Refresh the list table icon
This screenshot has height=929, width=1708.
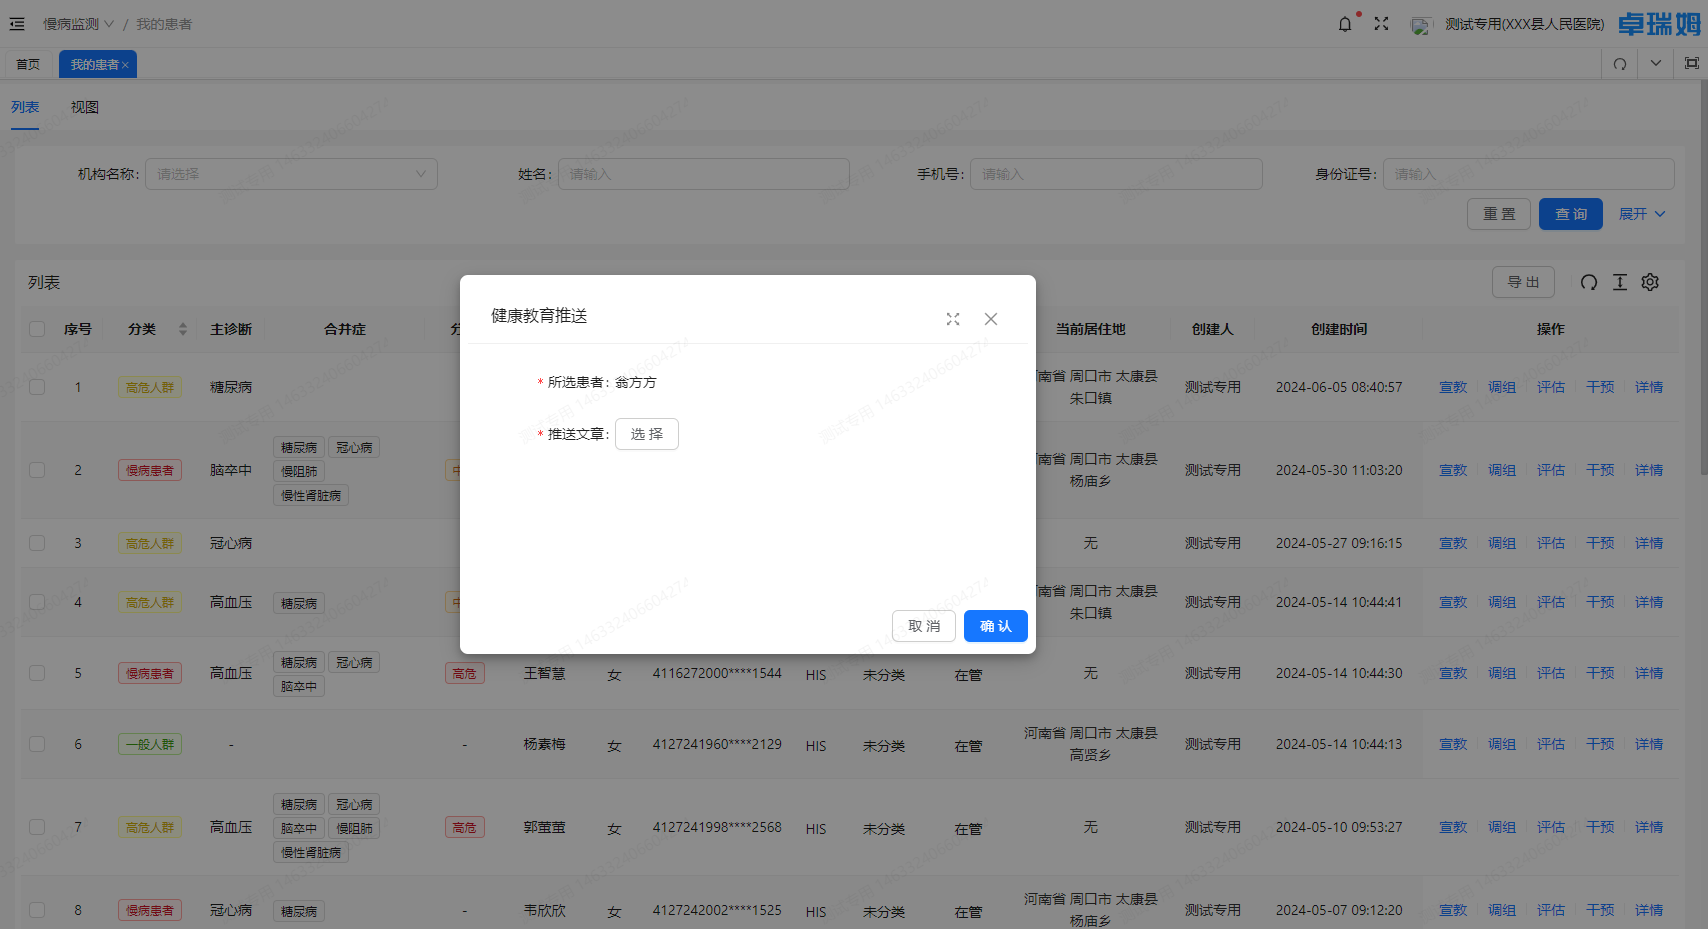pos(1589,282)
